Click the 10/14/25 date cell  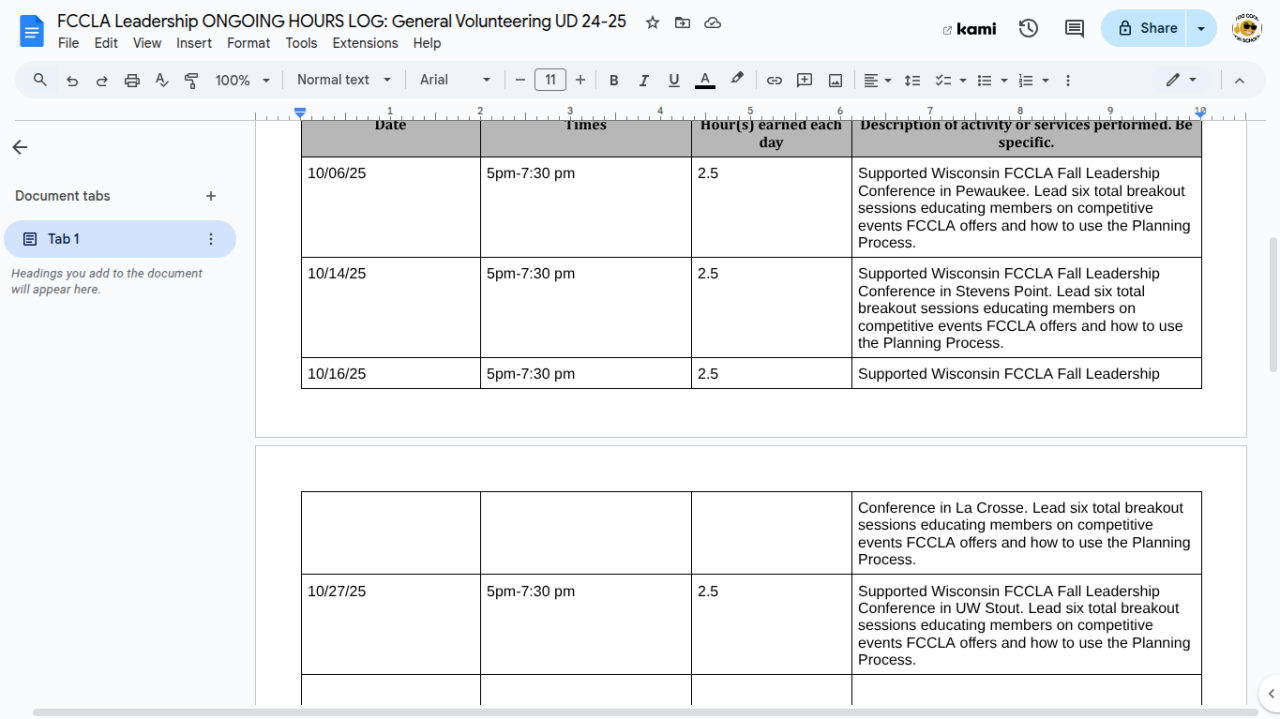click(391, 307)
